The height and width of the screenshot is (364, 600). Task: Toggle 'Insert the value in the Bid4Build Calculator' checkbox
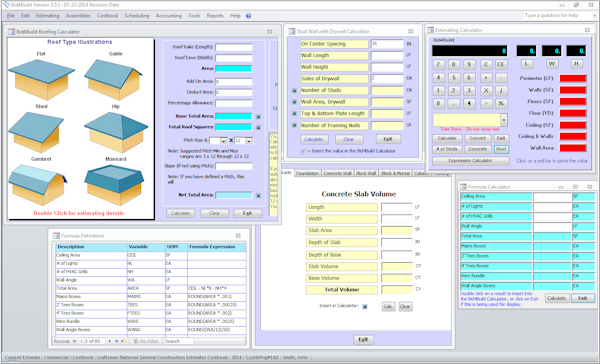click(x=303, y=152)
